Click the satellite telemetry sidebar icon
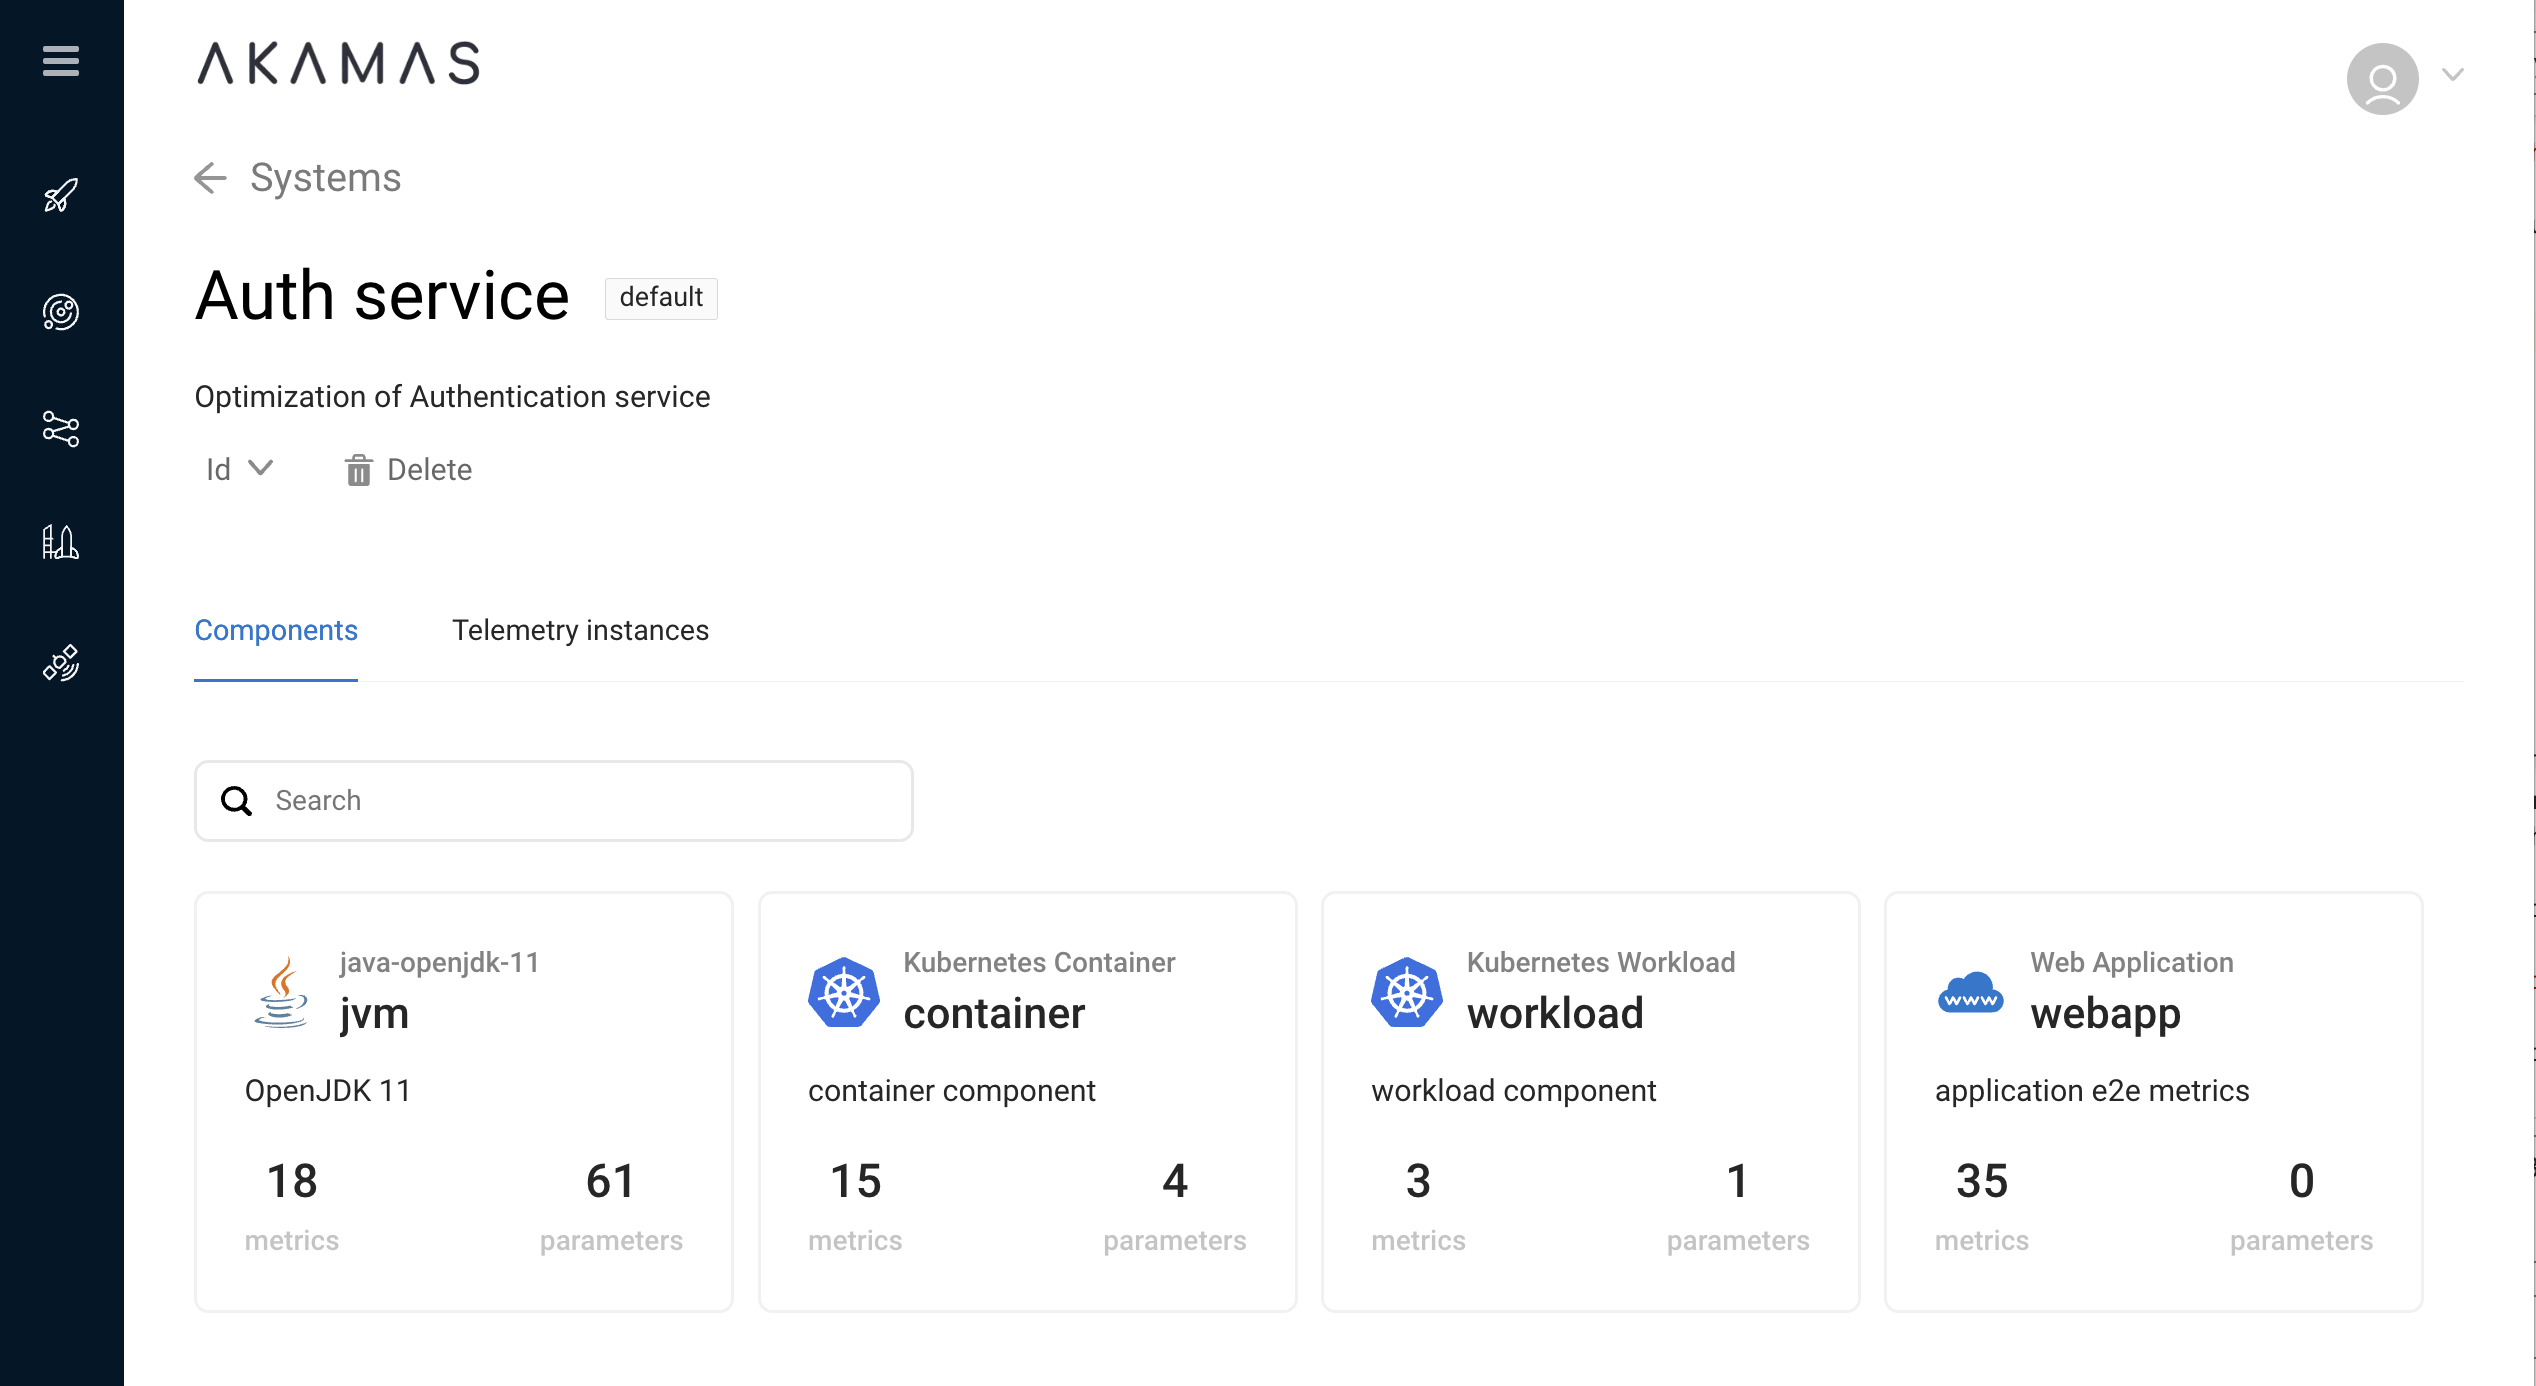Viewport: 2536px width, 1386px height. coord(61,663)
